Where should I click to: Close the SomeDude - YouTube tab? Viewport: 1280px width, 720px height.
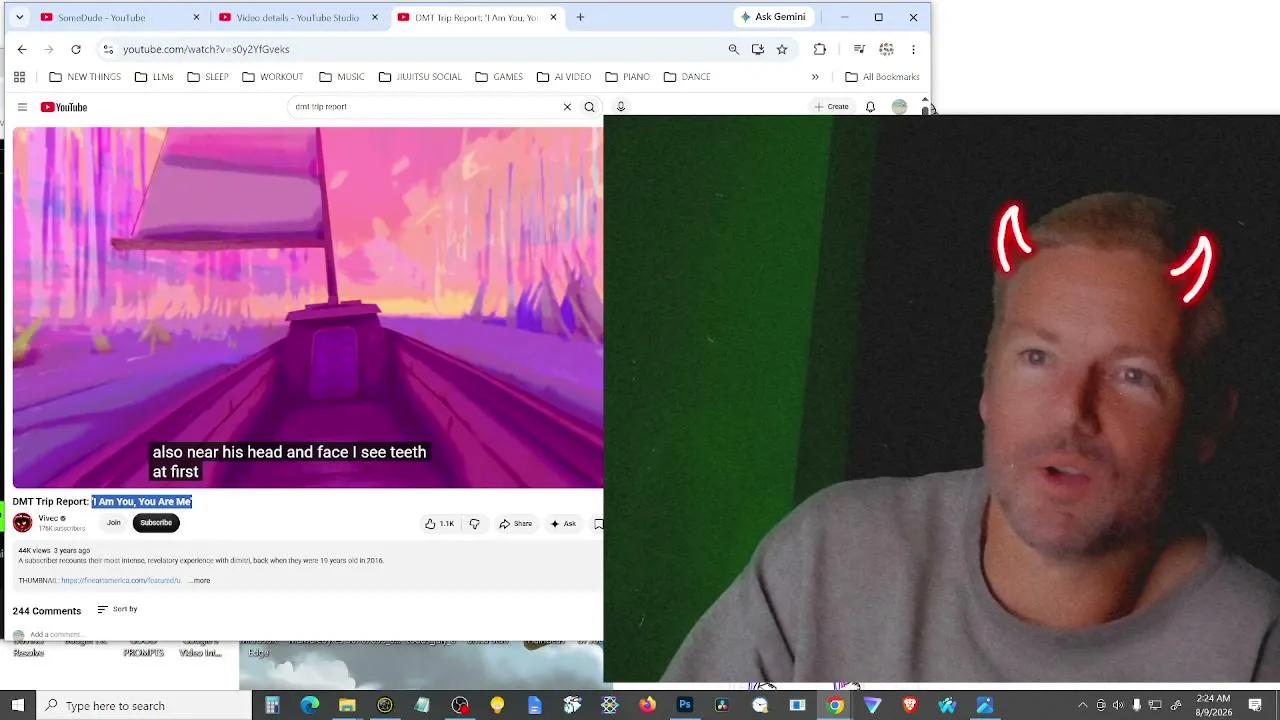coord(196,17)
